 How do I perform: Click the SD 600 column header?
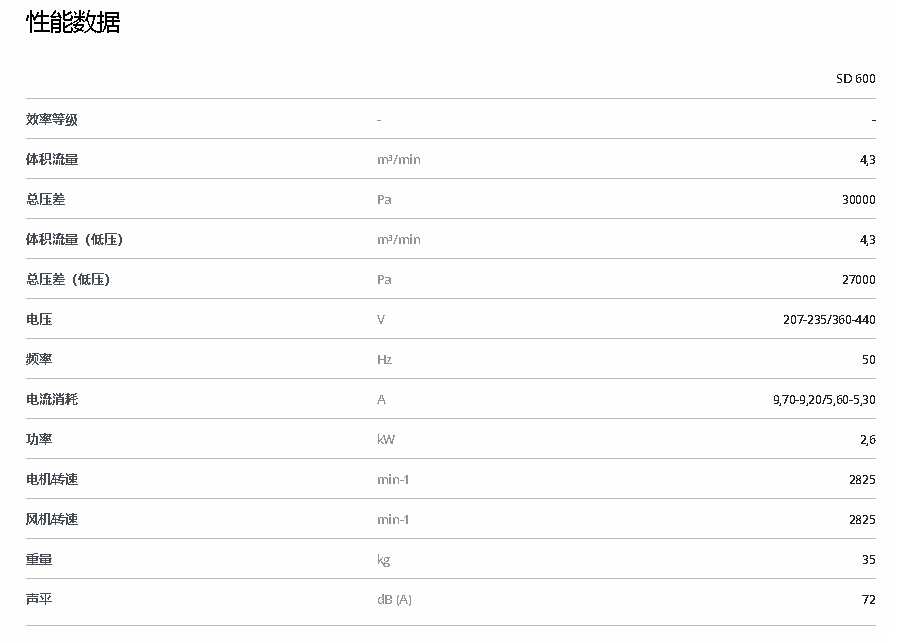[855, 79]
